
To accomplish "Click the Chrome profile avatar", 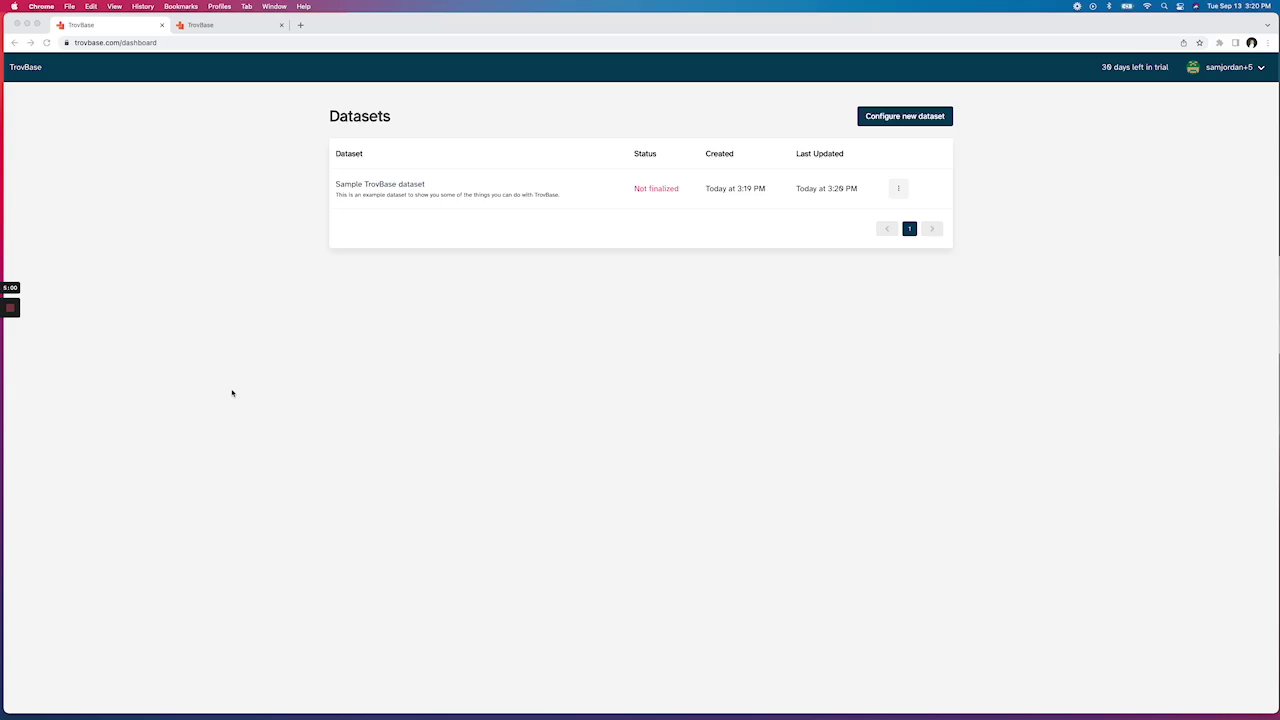I will [1251, 43].
